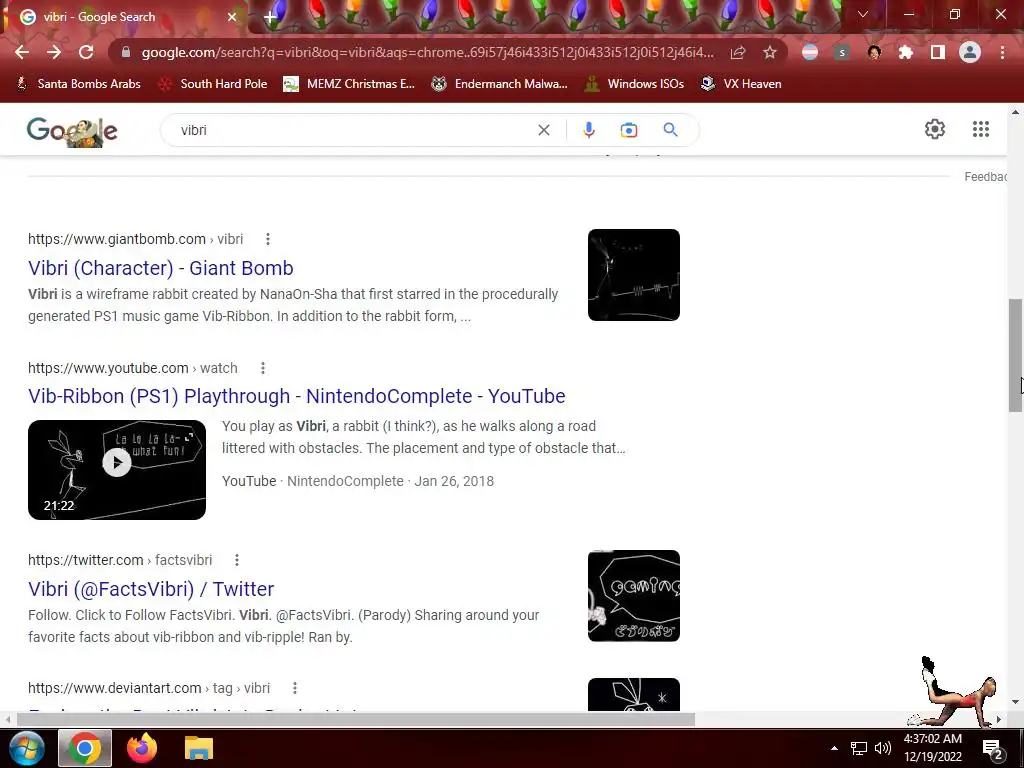Open volume control tray icon
This screenshot has width=1024, height=768.
(x=883, y=748)
